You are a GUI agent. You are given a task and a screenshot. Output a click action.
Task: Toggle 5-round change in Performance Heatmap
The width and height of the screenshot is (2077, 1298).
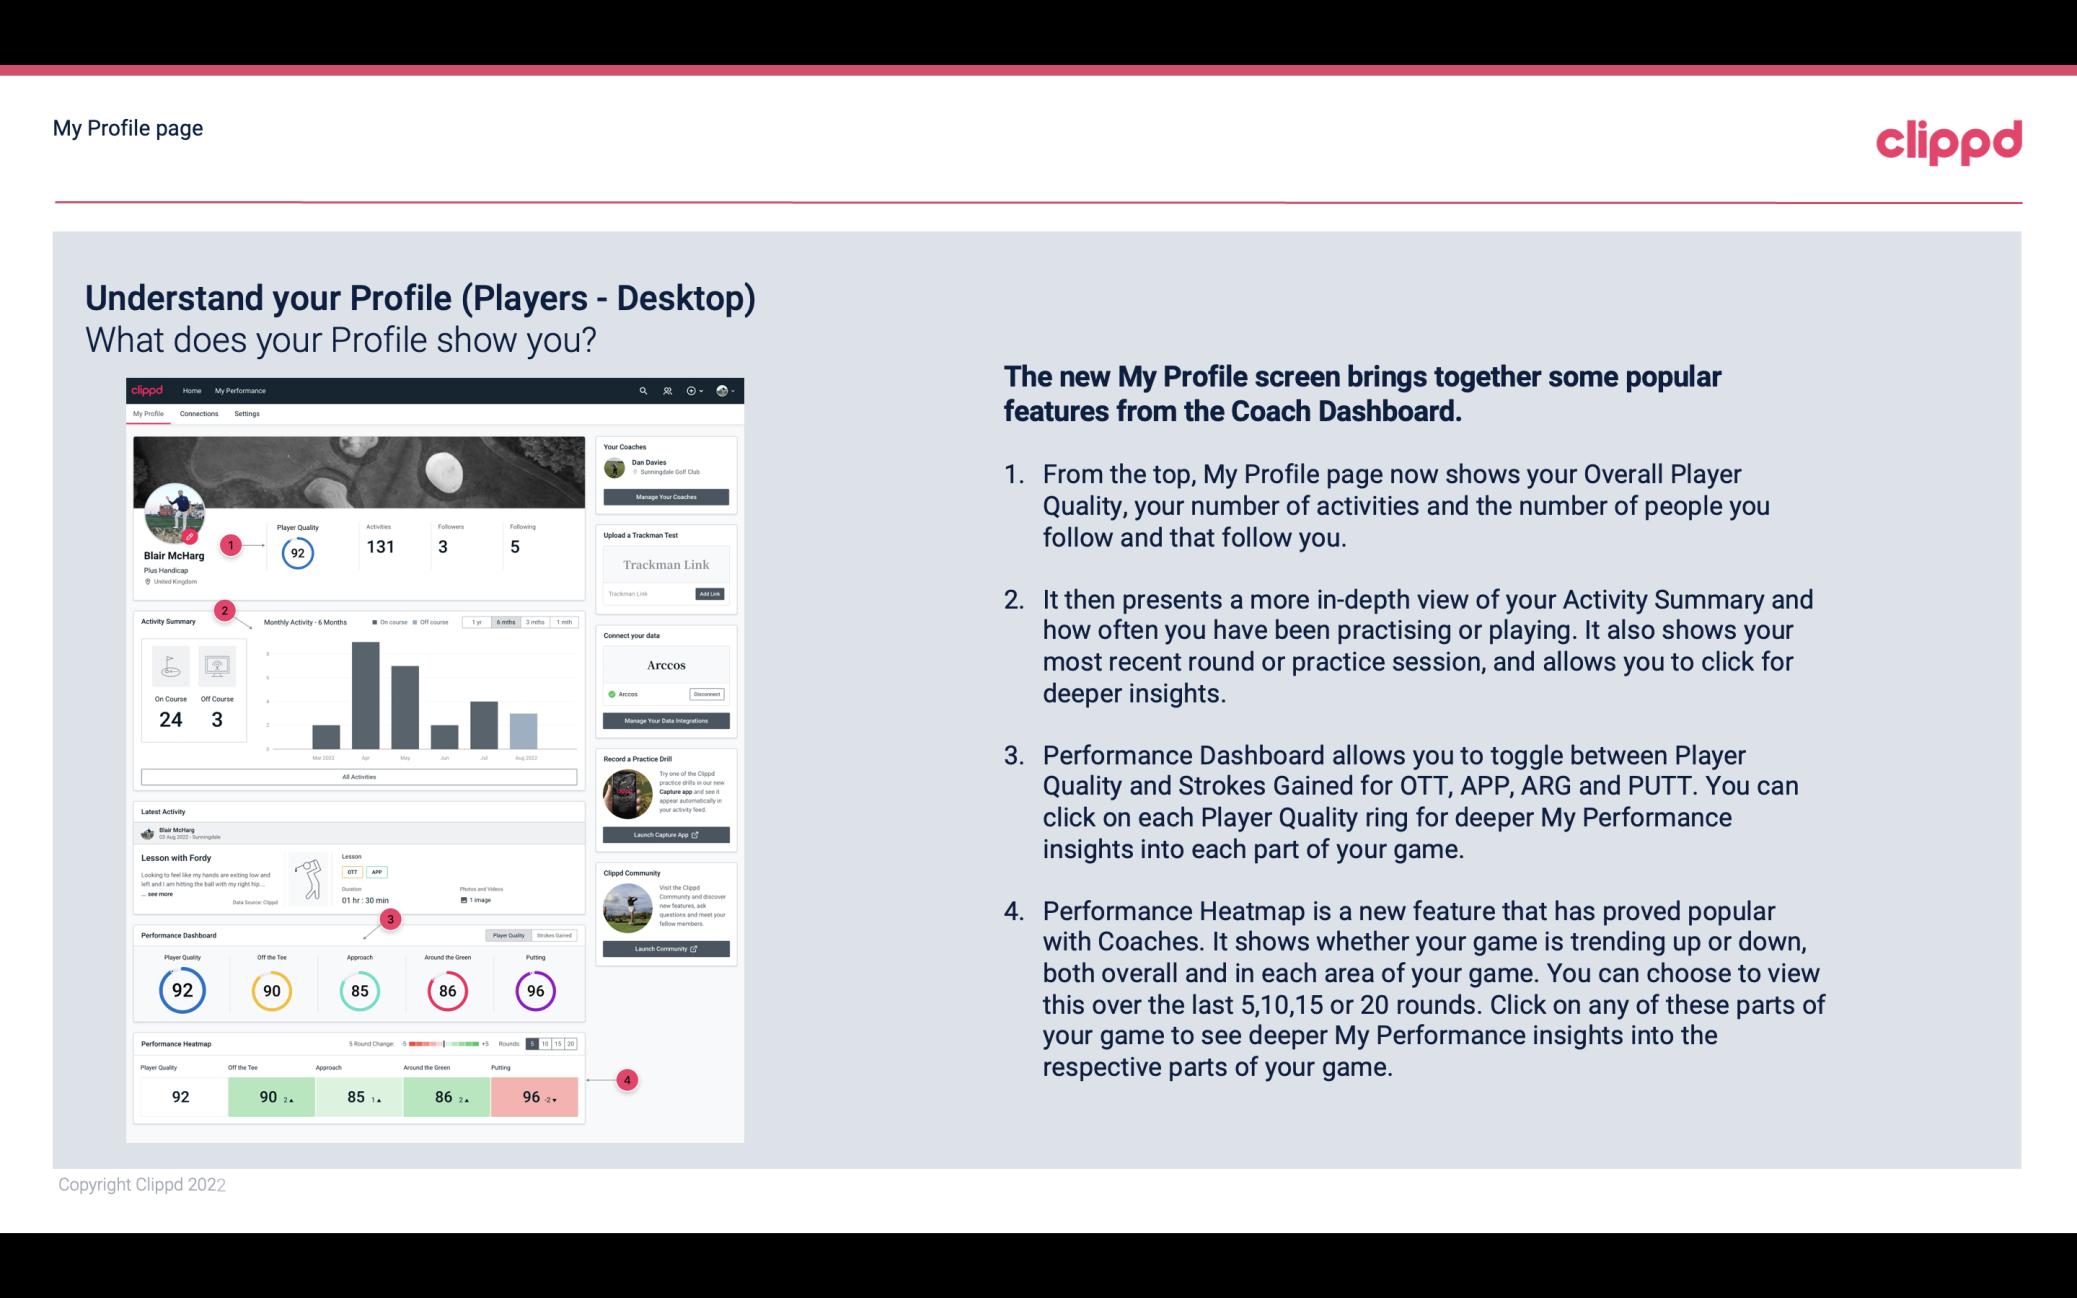(x=535, y=1044)
